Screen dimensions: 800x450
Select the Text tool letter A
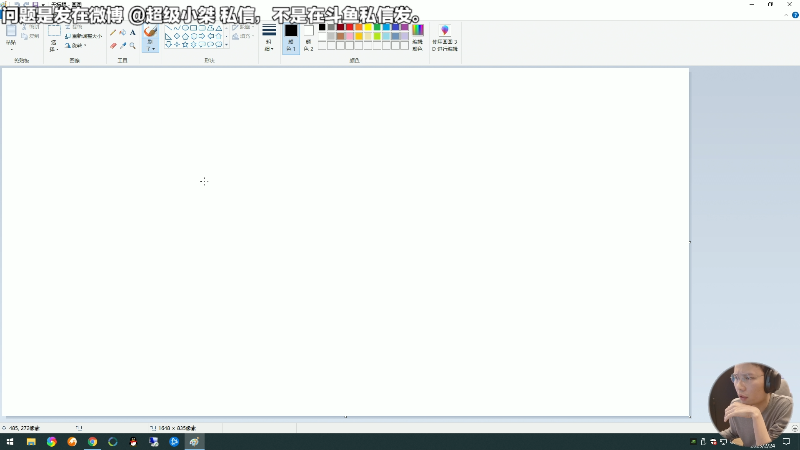pos(133,33)
